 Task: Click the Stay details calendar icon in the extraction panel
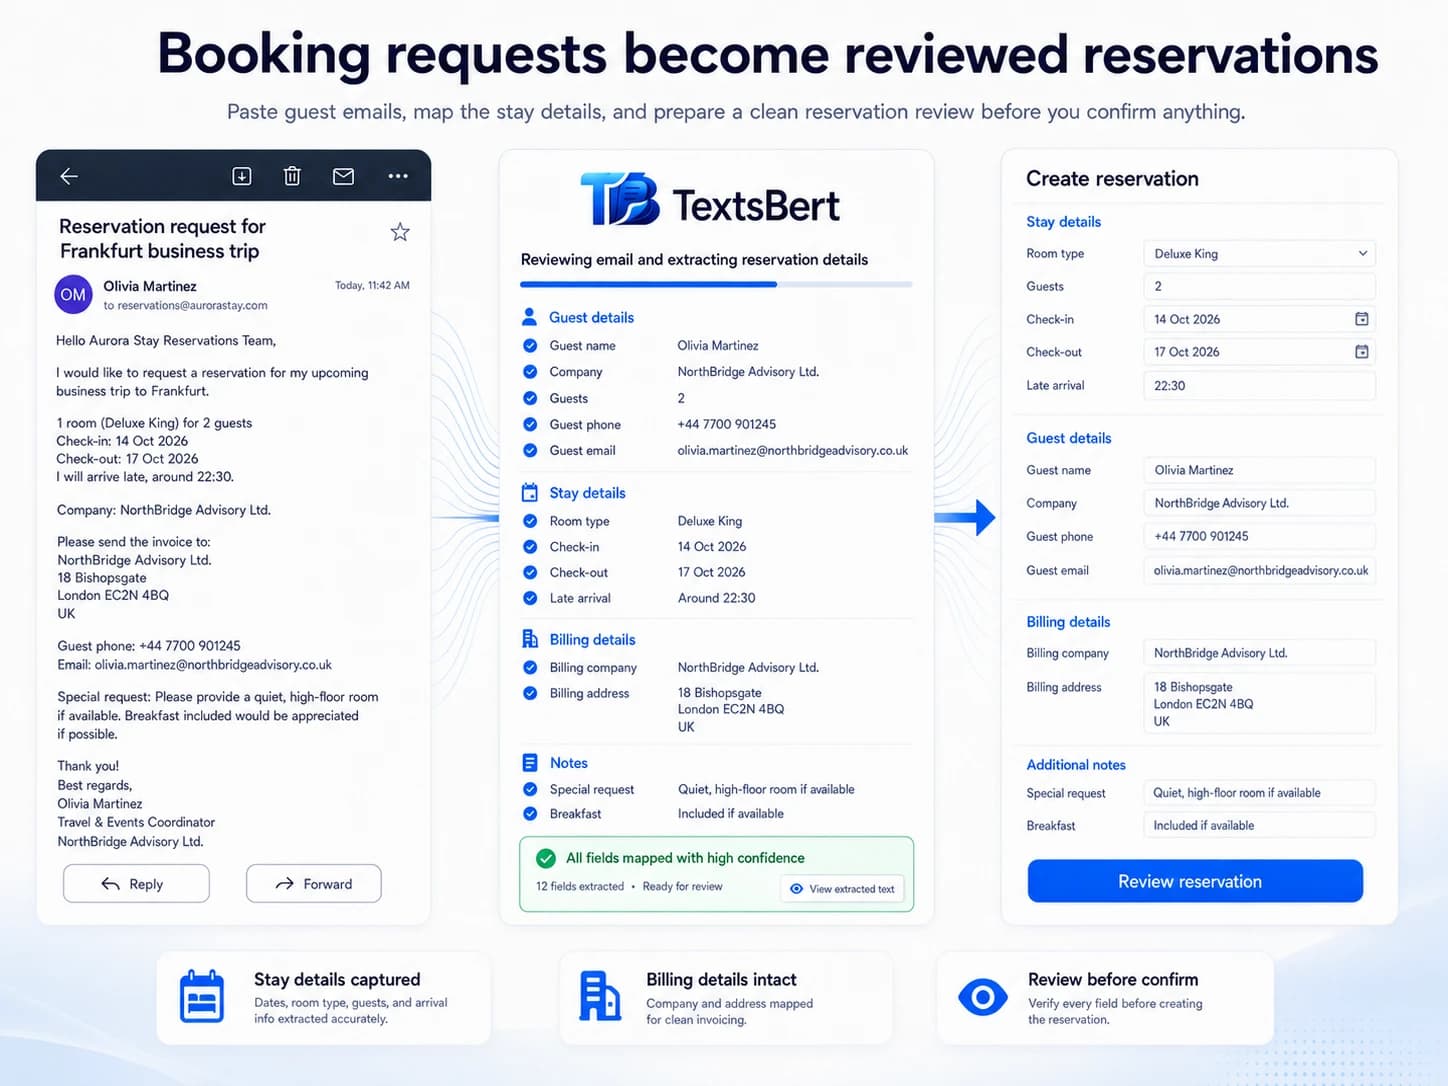[x=530, y=492]
